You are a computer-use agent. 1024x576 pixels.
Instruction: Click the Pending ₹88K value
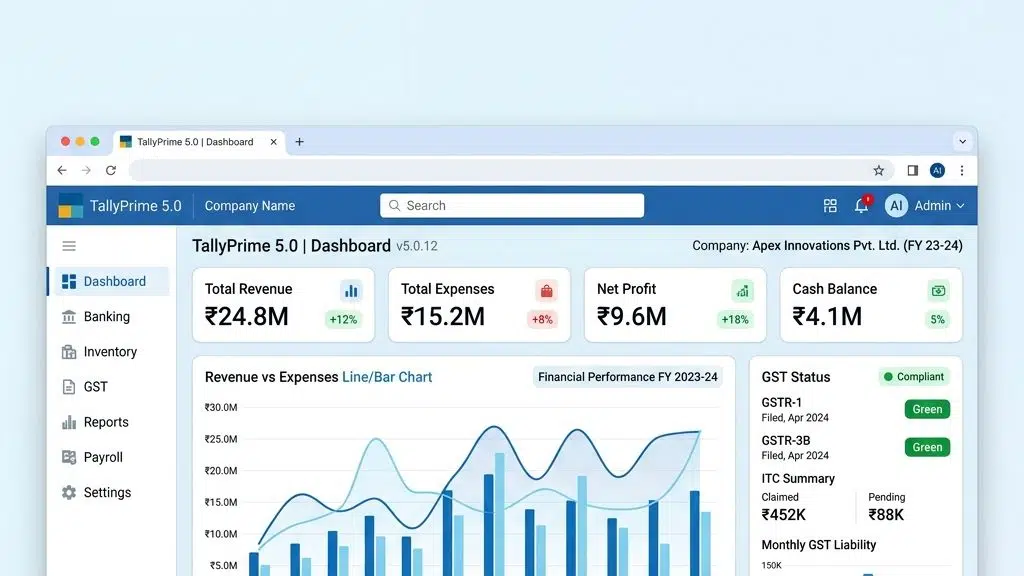[x=886, y=515]
